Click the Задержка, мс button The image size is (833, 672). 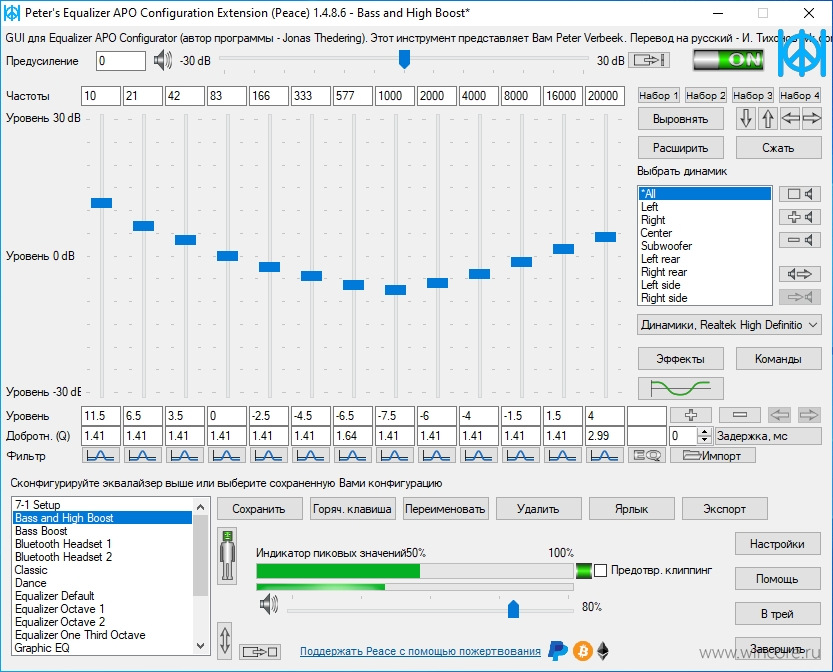(x=768, y=436)
